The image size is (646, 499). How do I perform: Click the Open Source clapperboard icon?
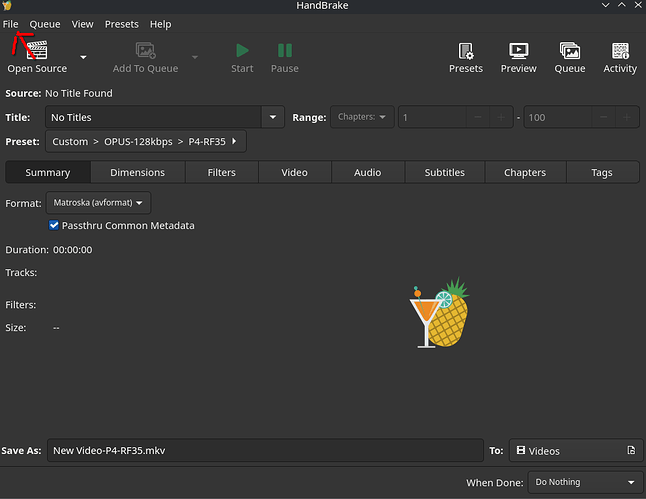tap(37, 50)
